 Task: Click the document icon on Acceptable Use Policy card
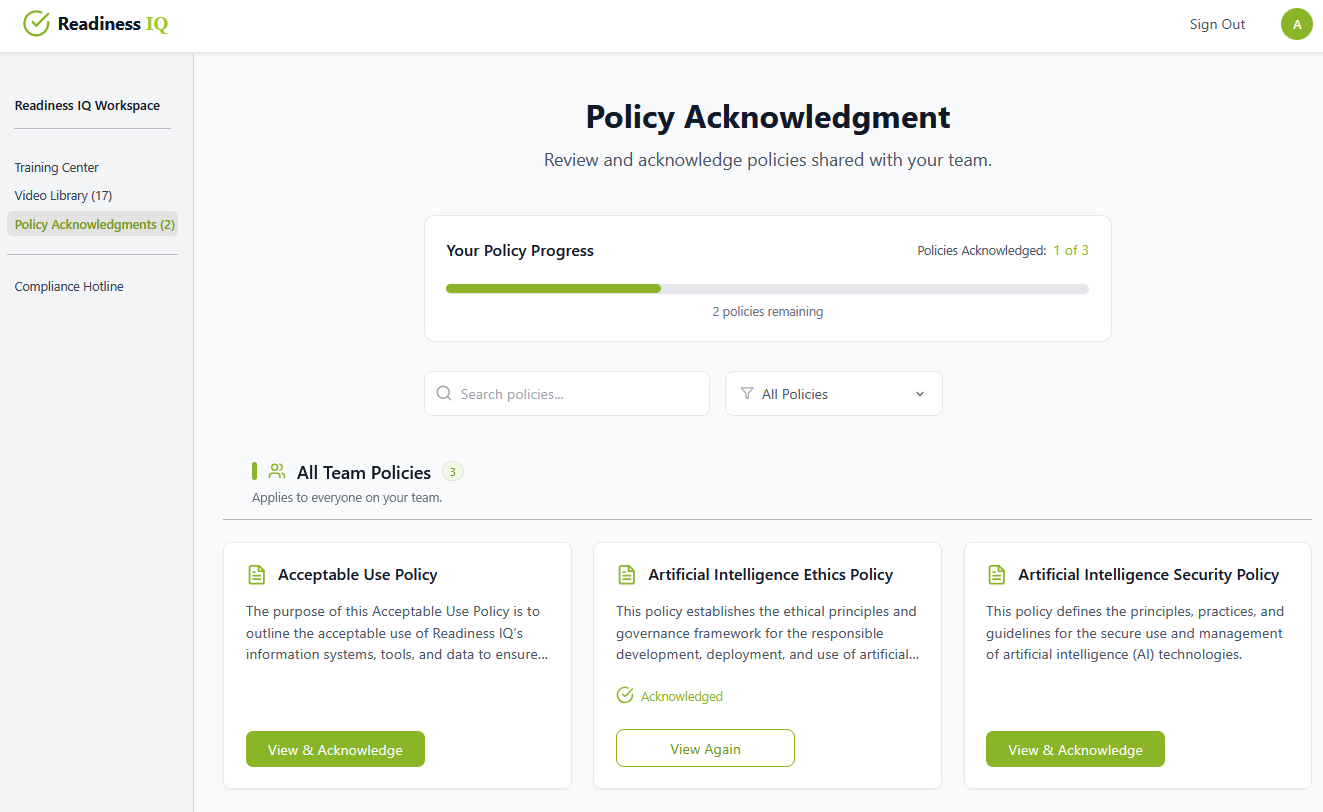[257, 574]
